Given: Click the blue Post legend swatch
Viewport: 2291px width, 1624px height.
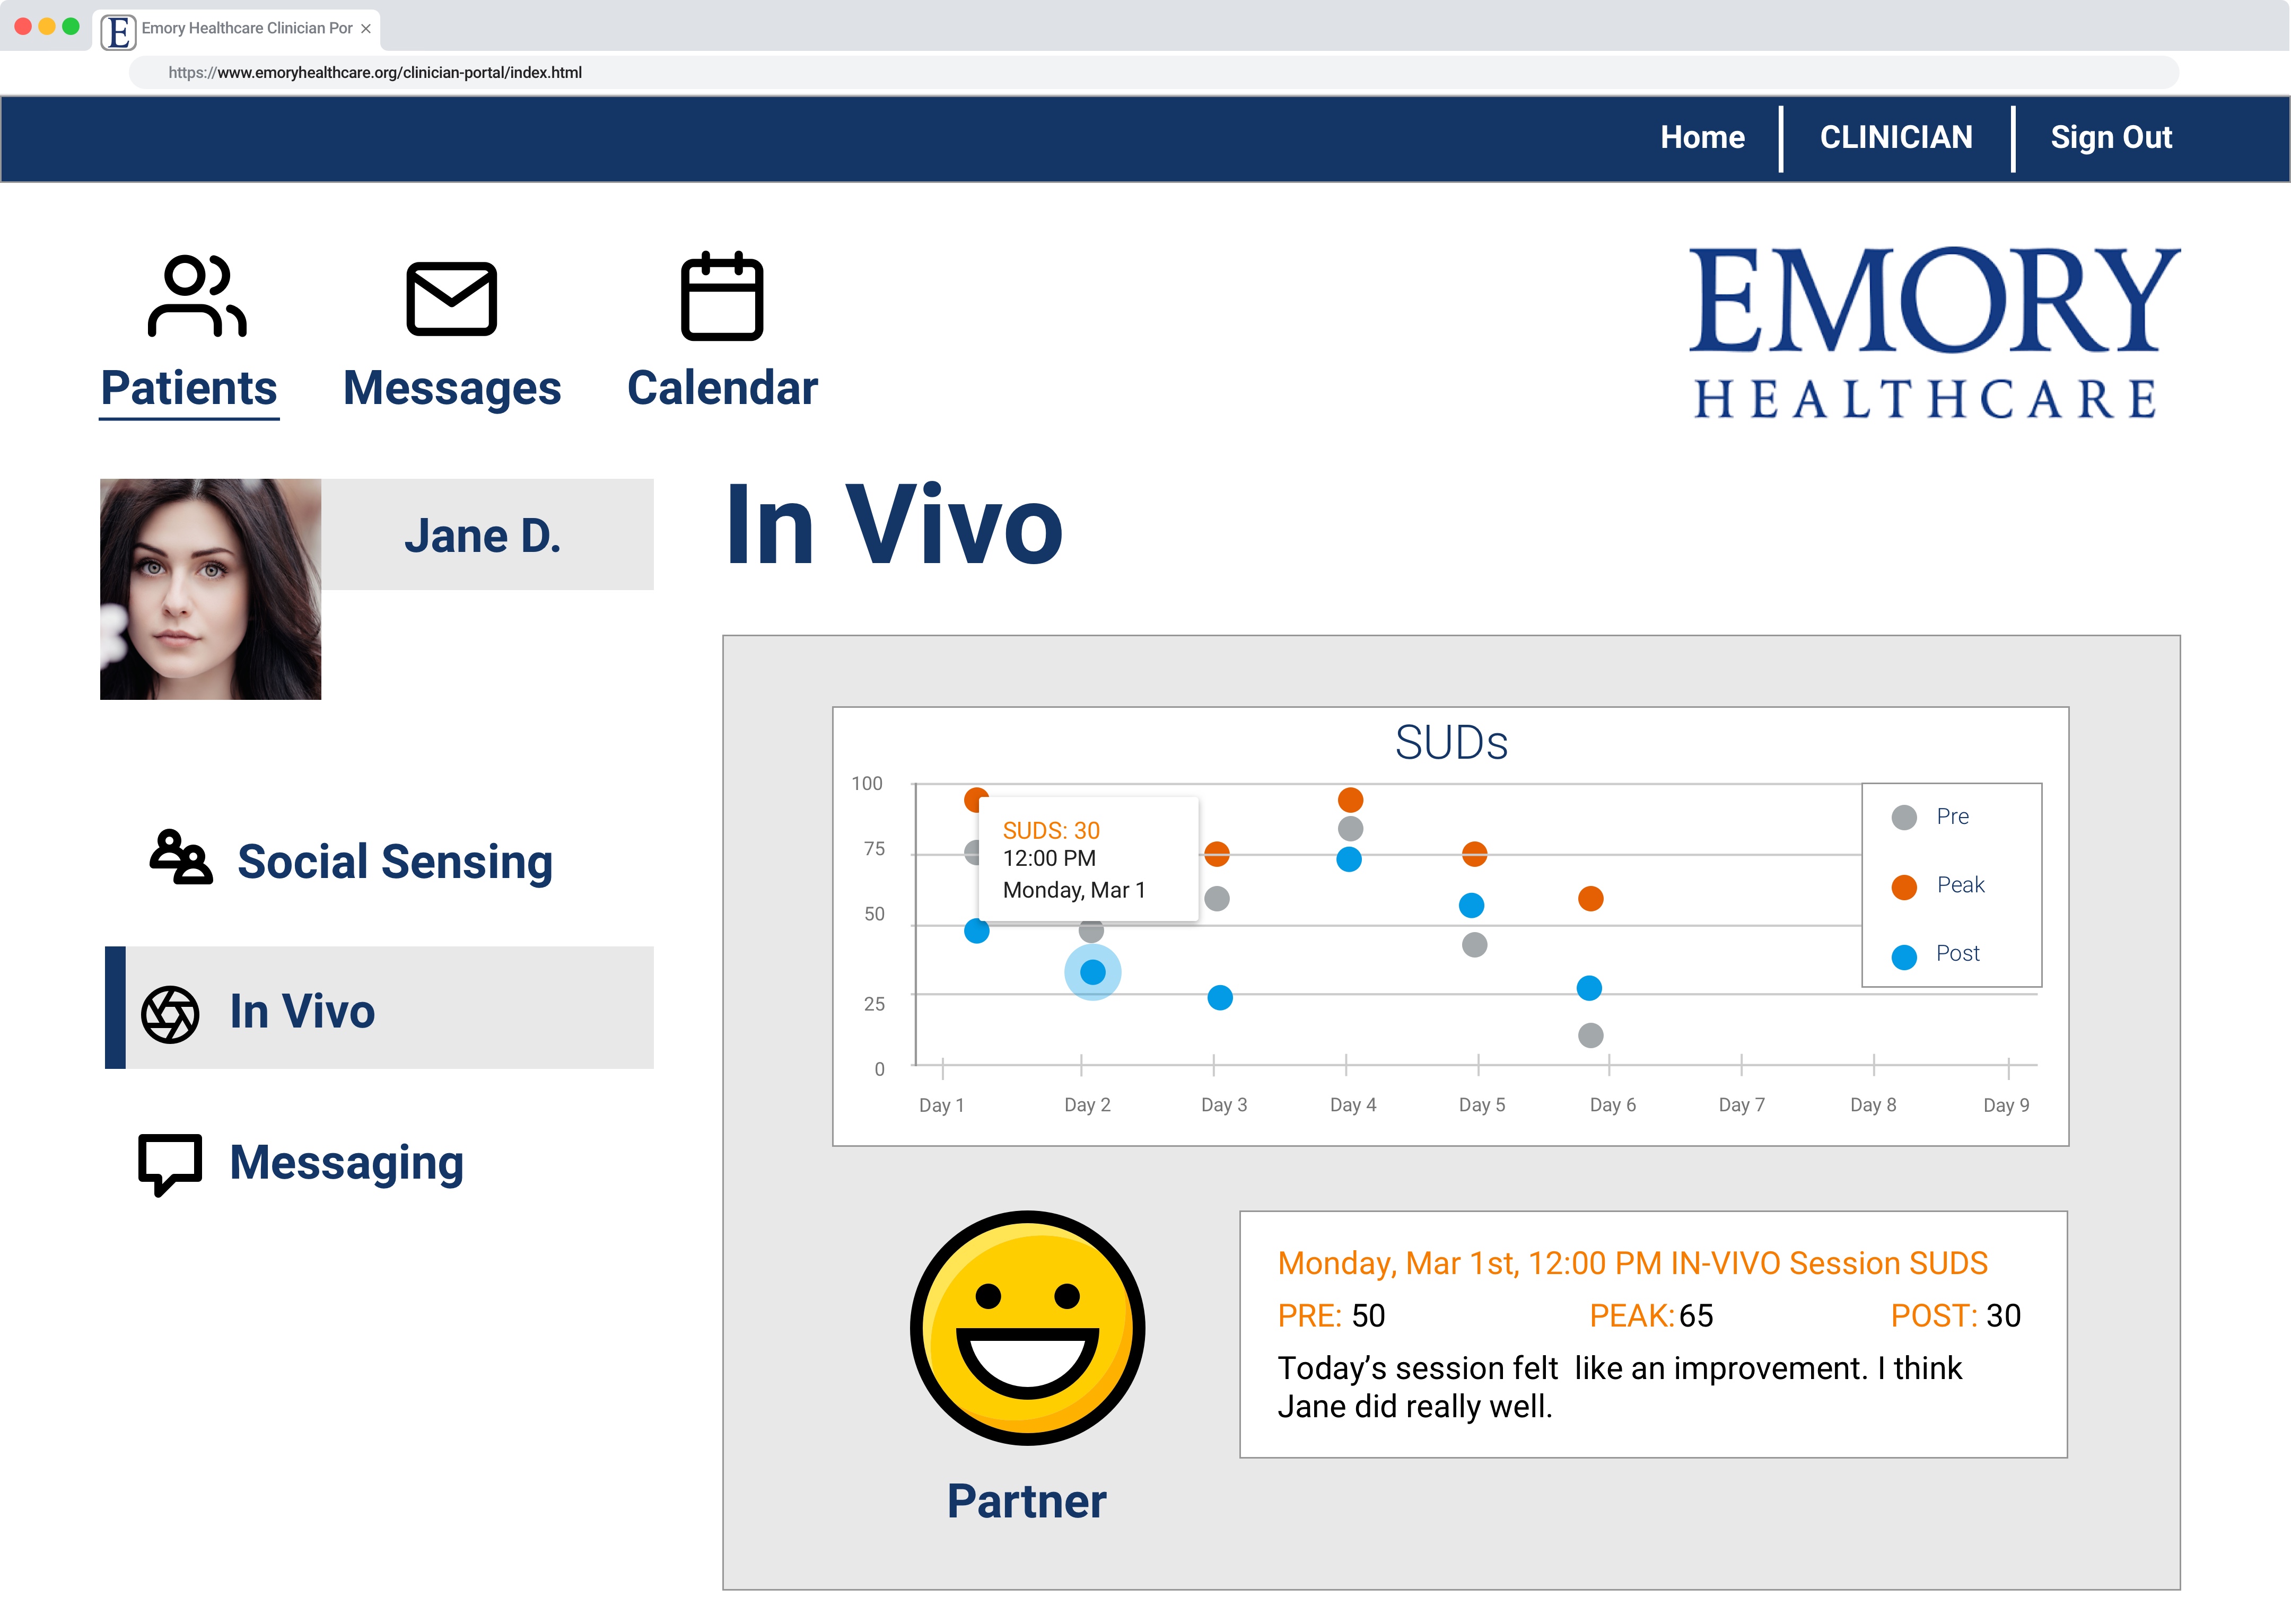Looking at the screenshot, I should pos(1904,956).
